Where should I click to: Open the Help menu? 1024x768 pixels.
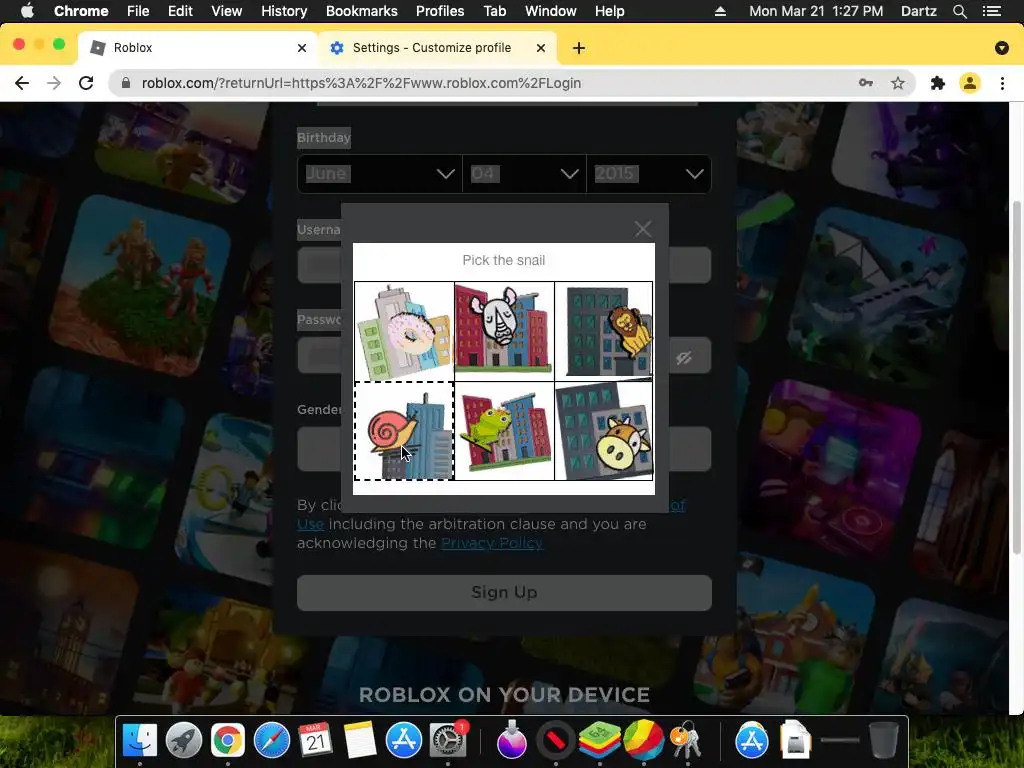[x=609, y=11]
